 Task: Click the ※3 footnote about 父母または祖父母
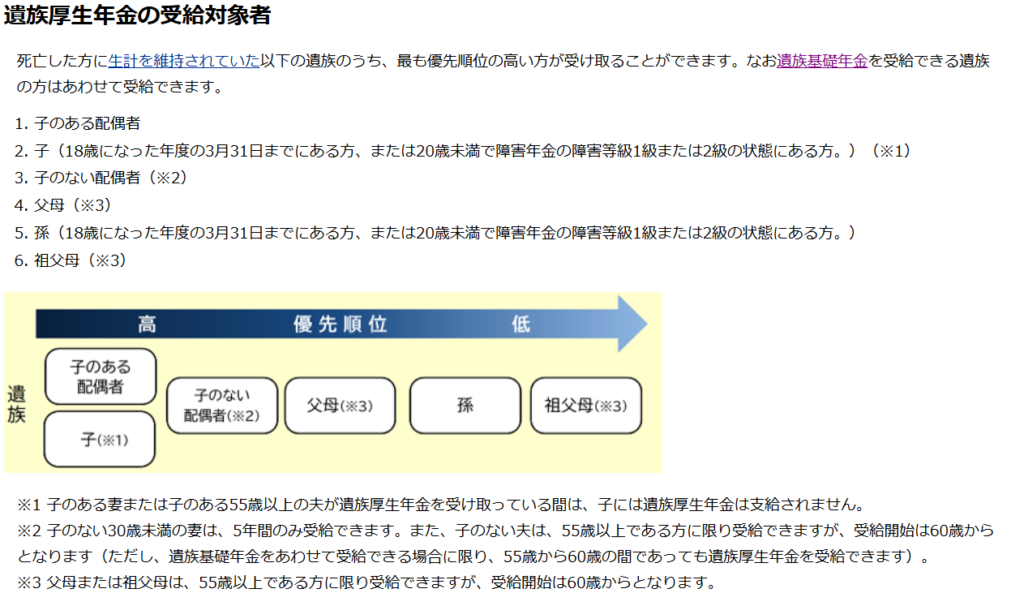tap(365, 583)
